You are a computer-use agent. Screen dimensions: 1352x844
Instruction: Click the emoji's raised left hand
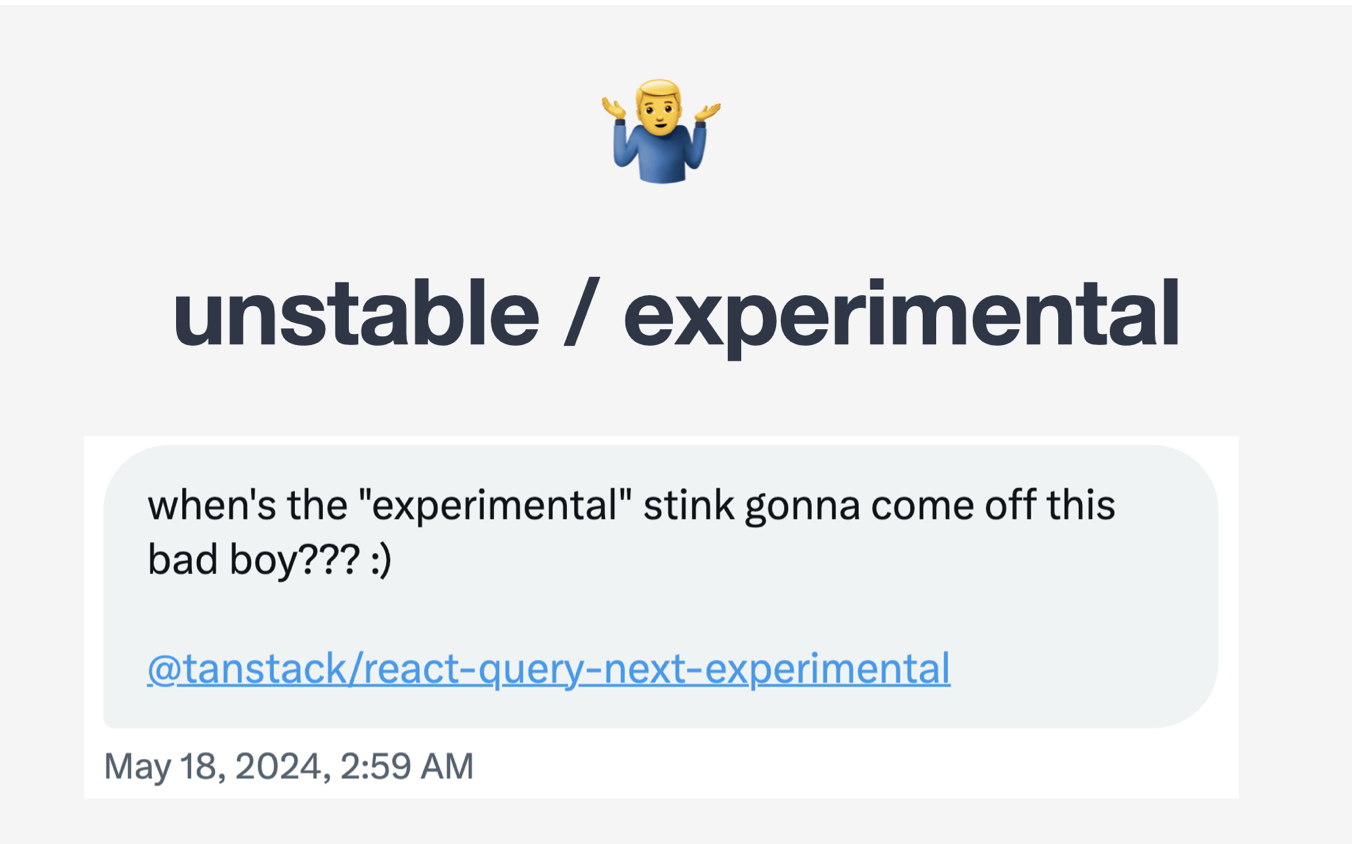616,108
